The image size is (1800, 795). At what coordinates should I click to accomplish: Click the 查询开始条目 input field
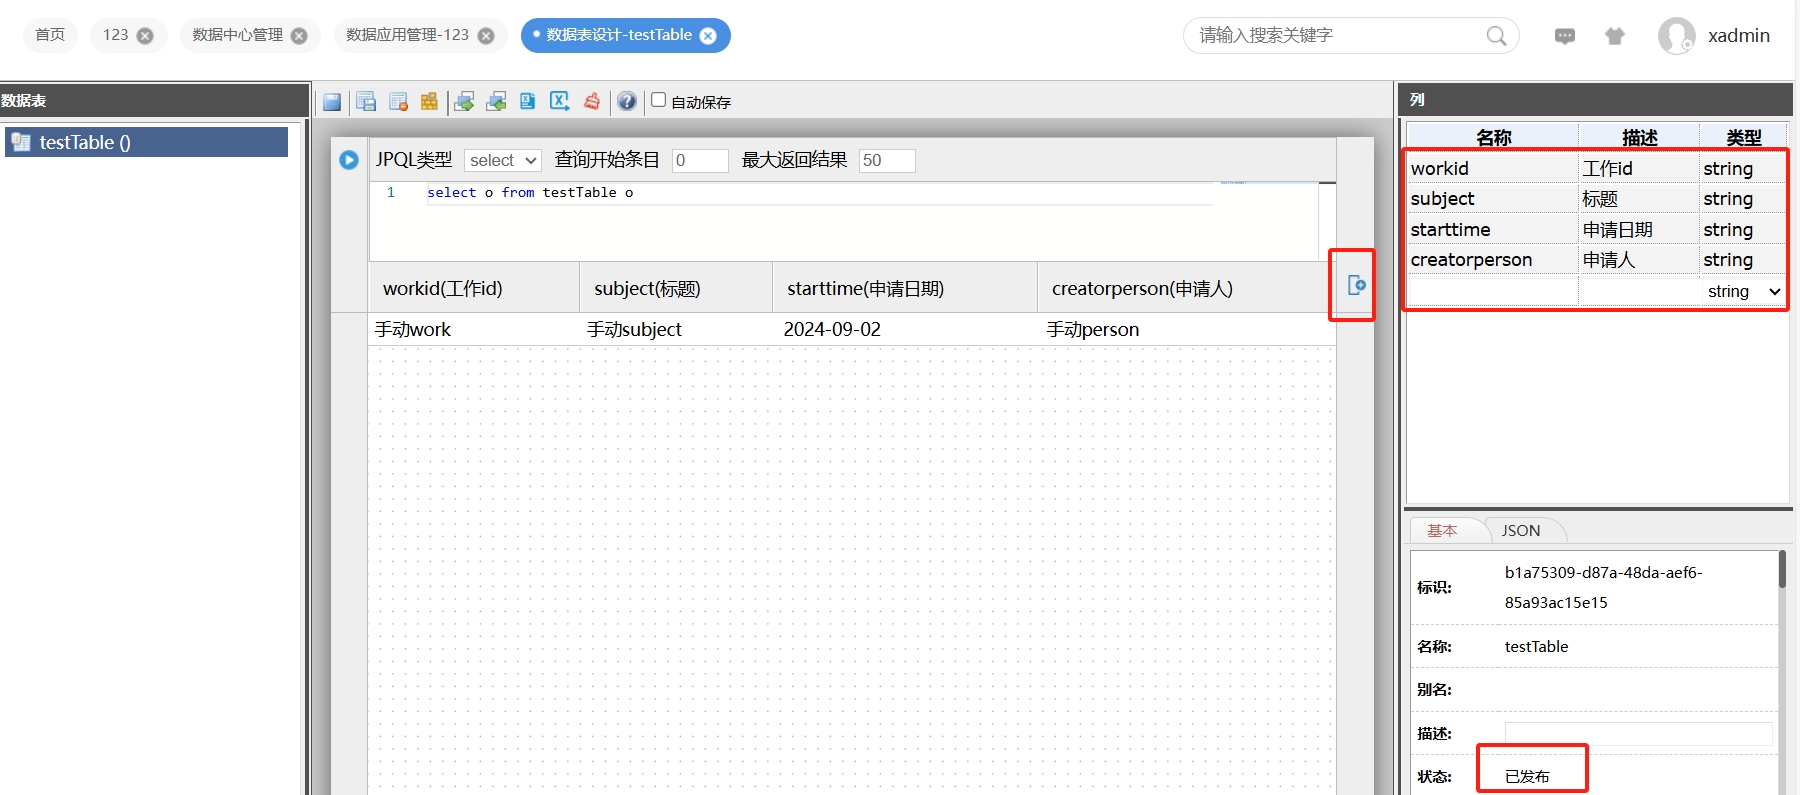(x=700, y=160)
